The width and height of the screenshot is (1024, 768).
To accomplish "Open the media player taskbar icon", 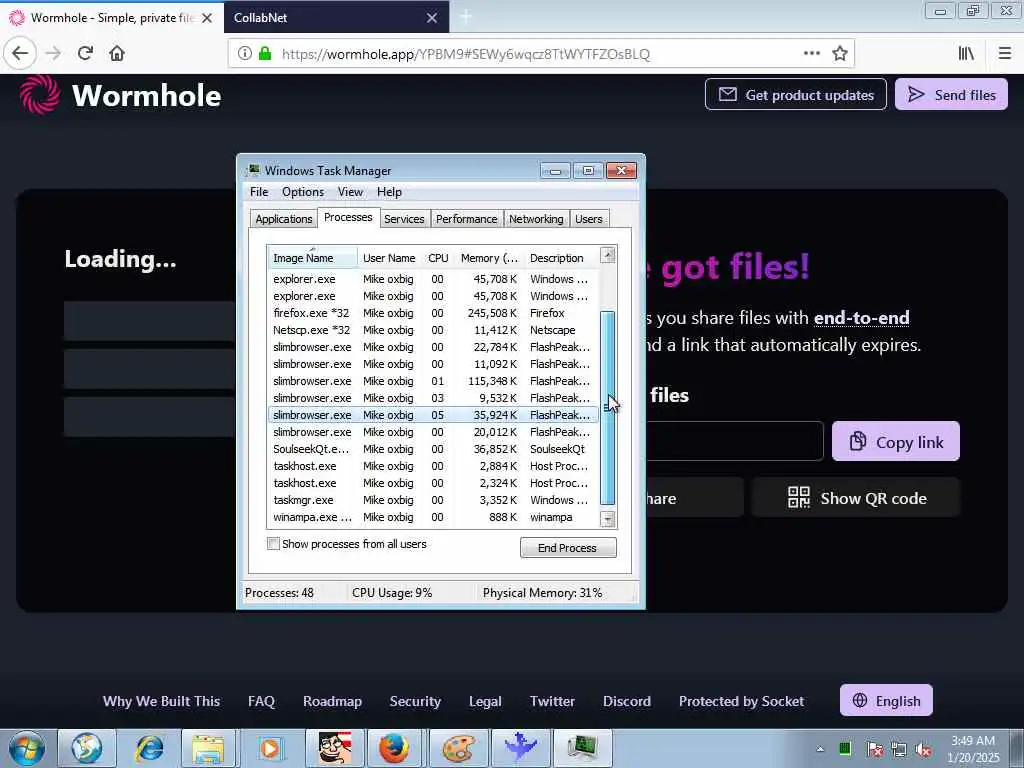I will pos(270,748).
